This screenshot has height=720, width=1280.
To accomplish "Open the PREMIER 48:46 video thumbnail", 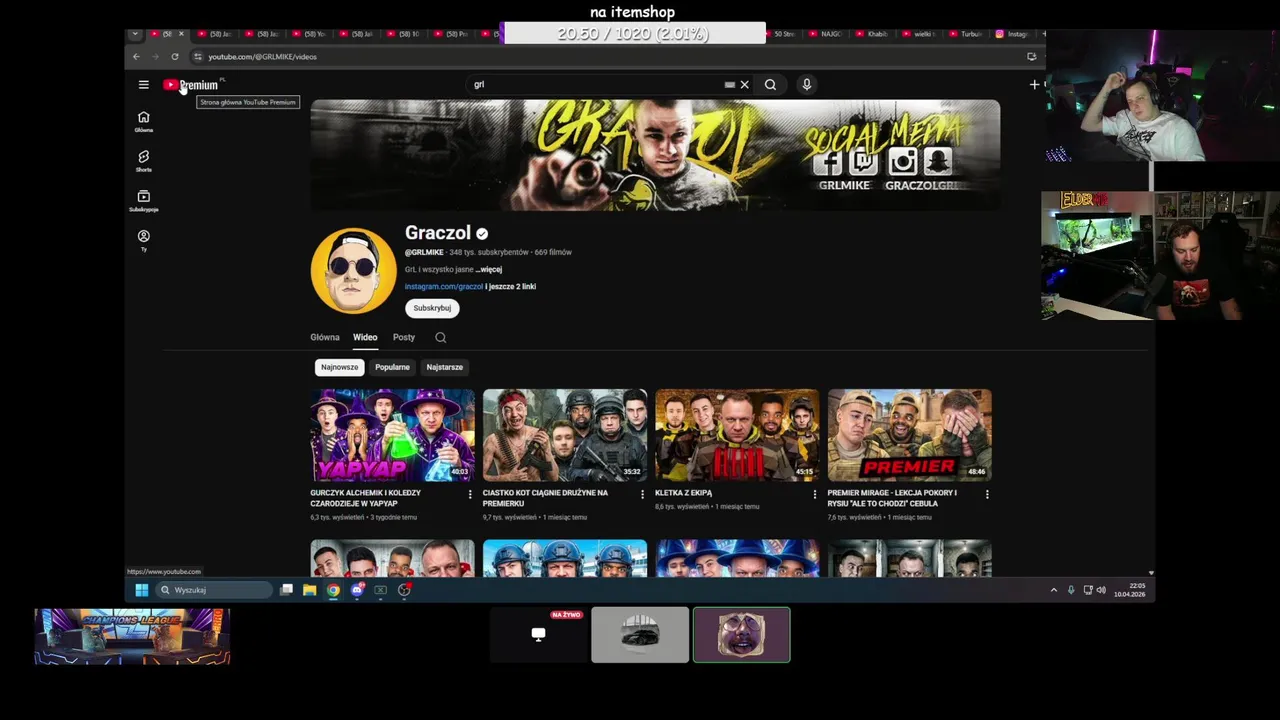I will 910,435.
